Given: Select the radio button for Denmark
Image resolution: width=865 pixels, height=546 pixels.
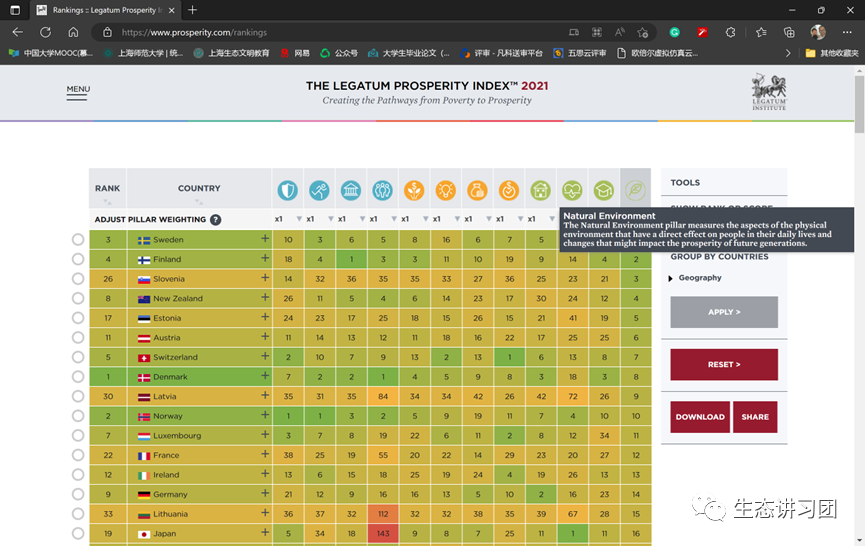Looking at the screenshot, I should click(78, 377).
